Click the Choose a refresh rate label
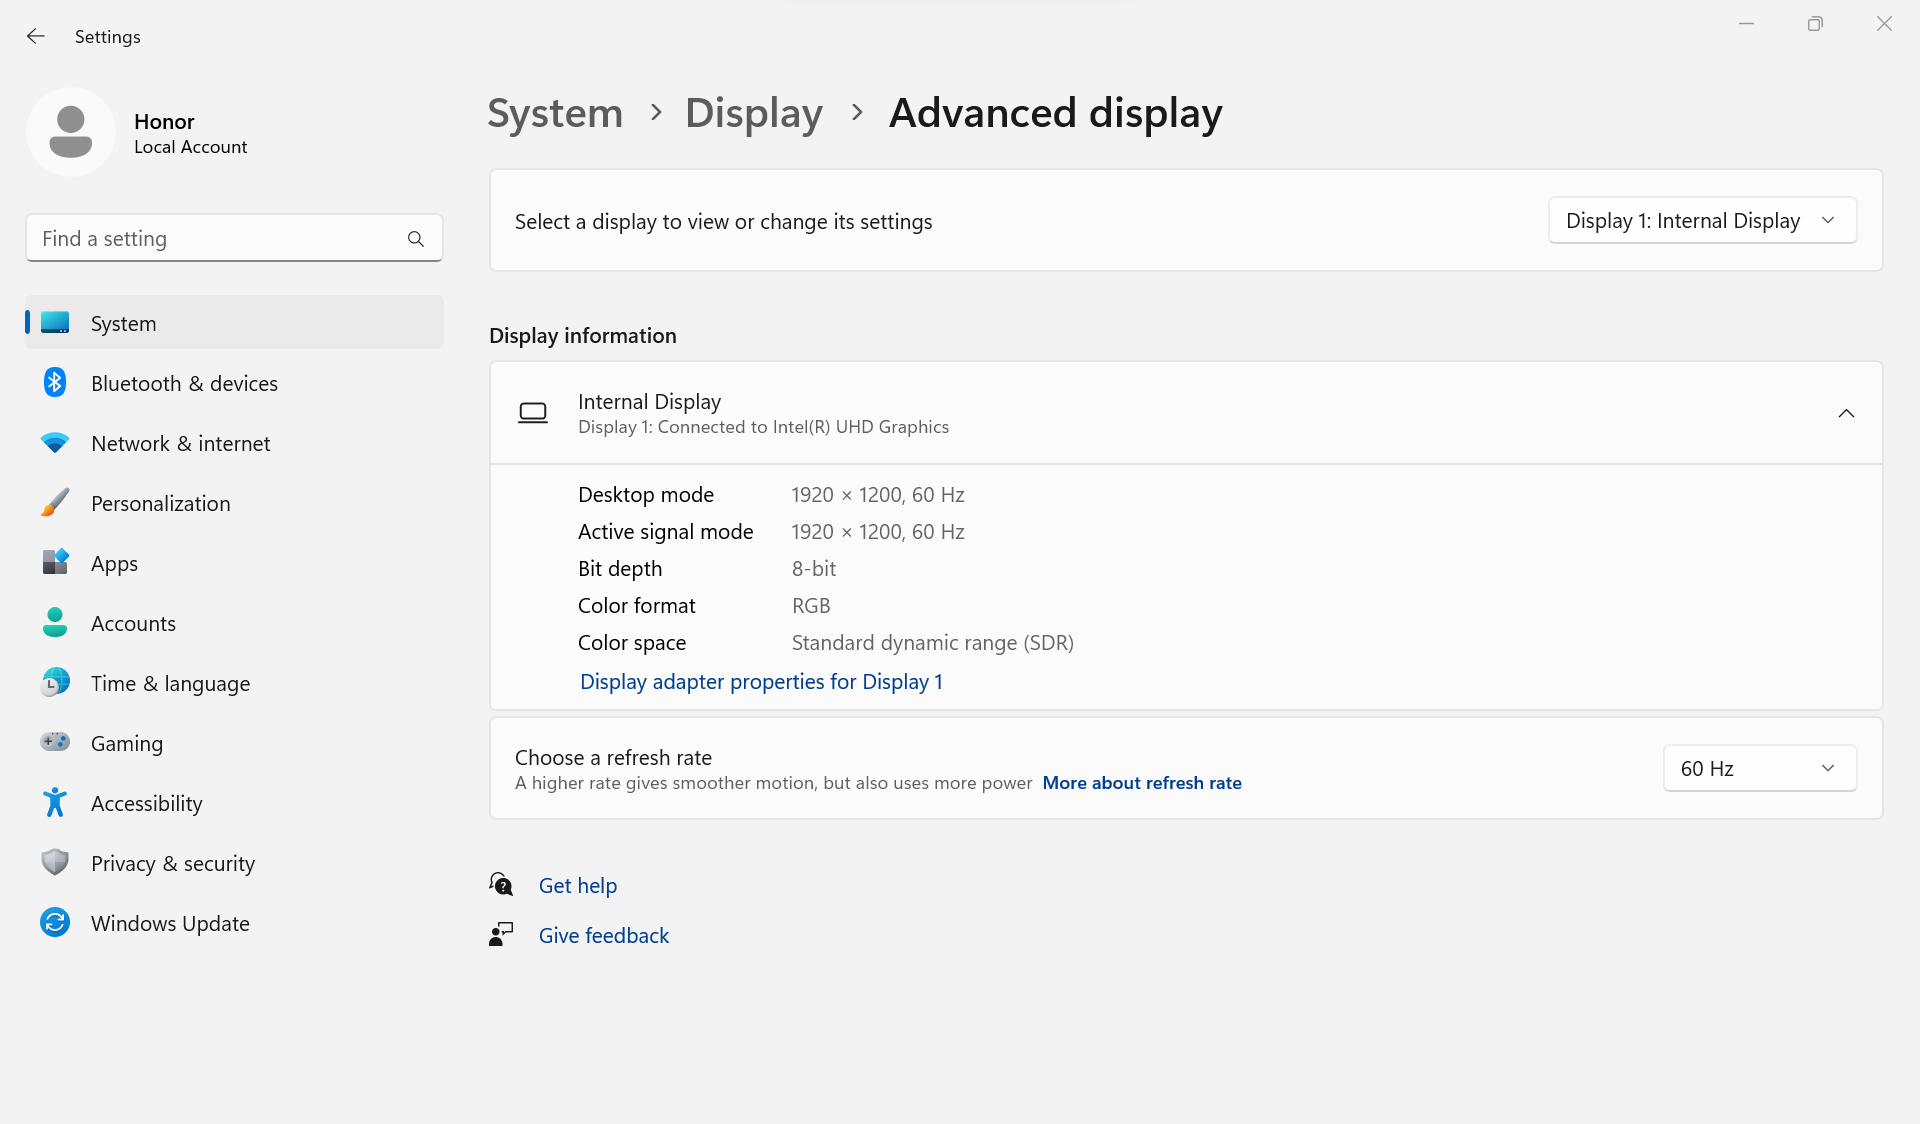1920x1124 pixels. point(613,757)
